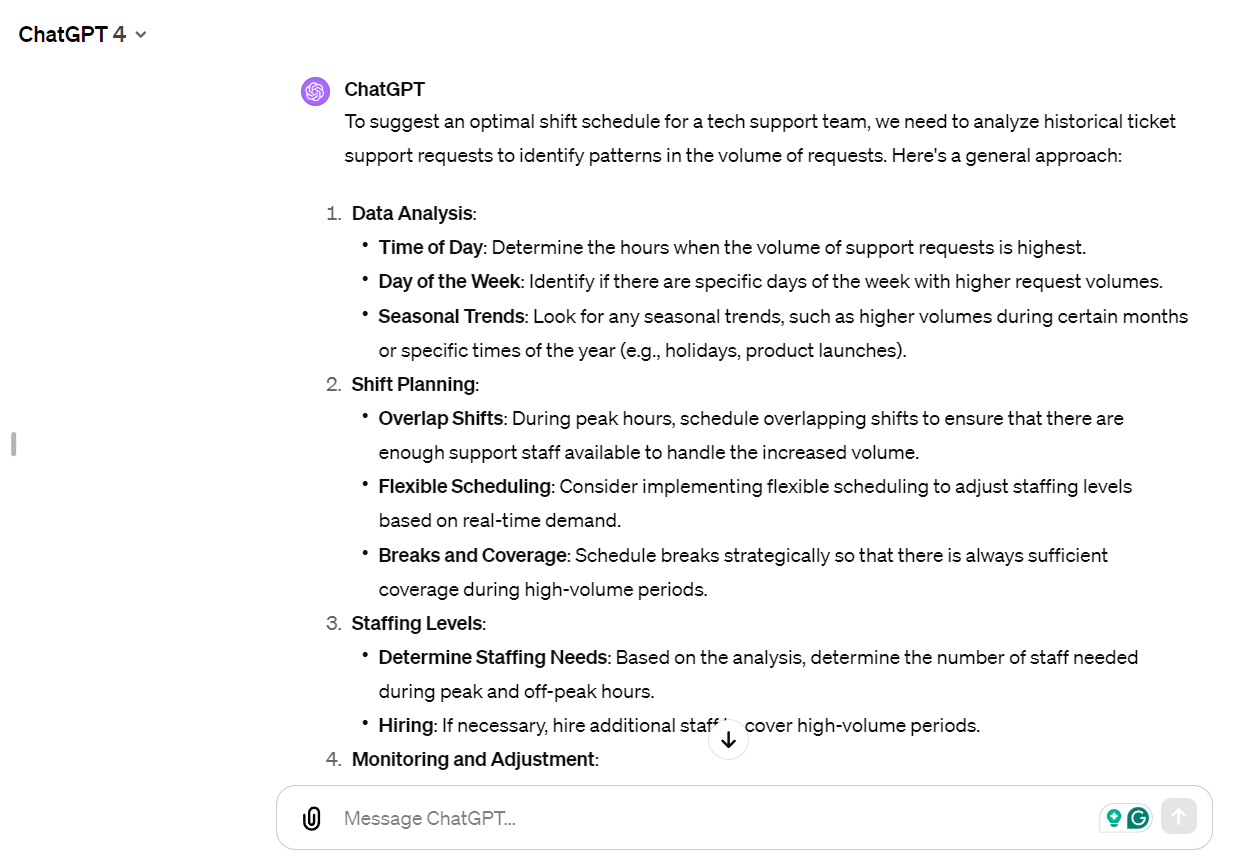Open the sidebar using the left-edge handle
Screen dimensions: 1249x861
13,443
